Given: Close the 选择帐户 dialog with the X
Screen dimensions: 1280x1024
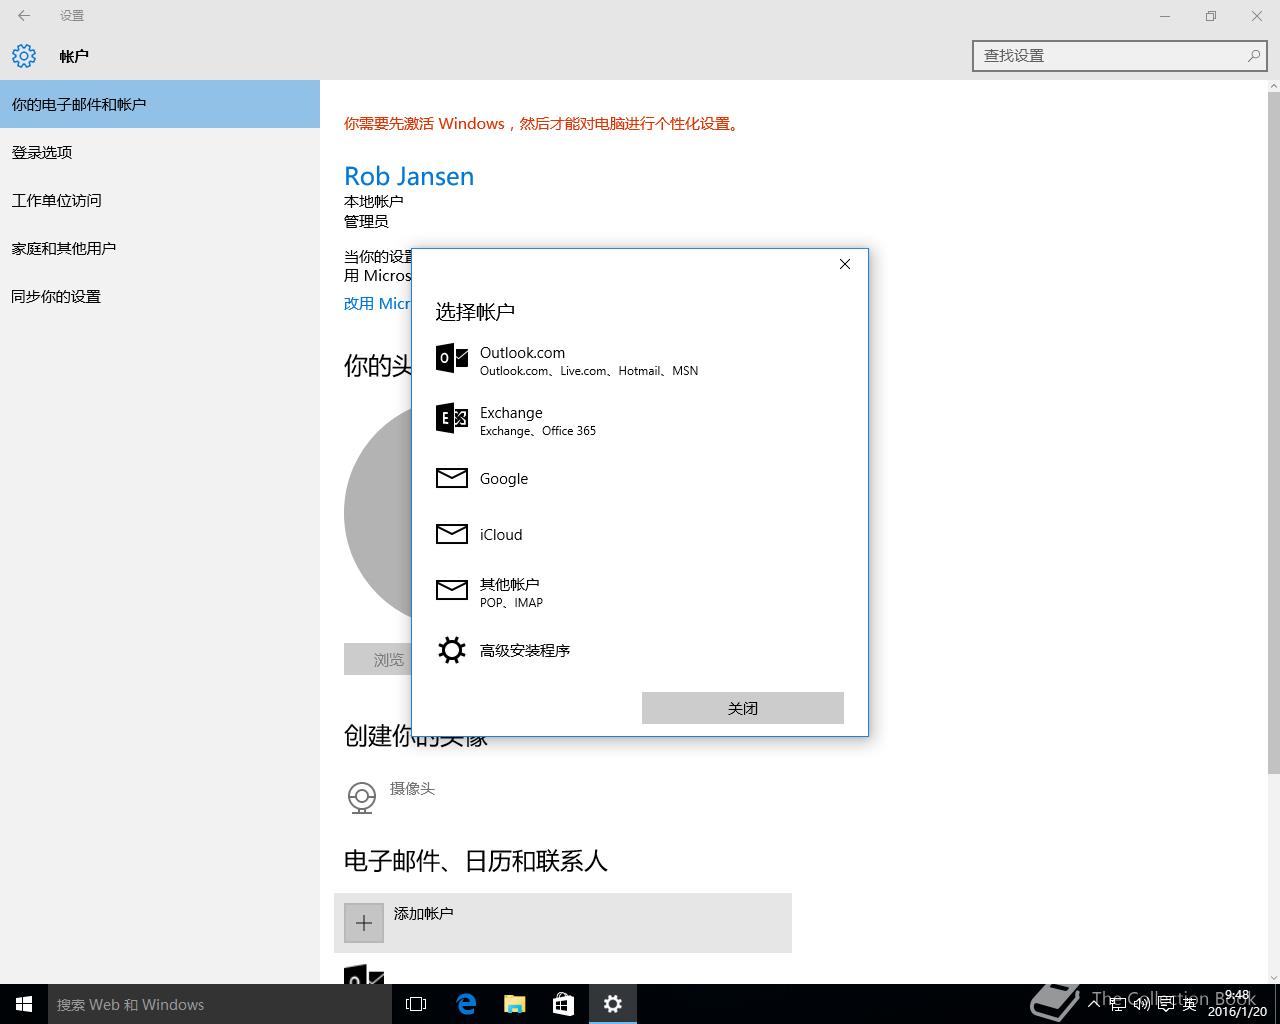Looking at the screenshot, I should (845, 264).
